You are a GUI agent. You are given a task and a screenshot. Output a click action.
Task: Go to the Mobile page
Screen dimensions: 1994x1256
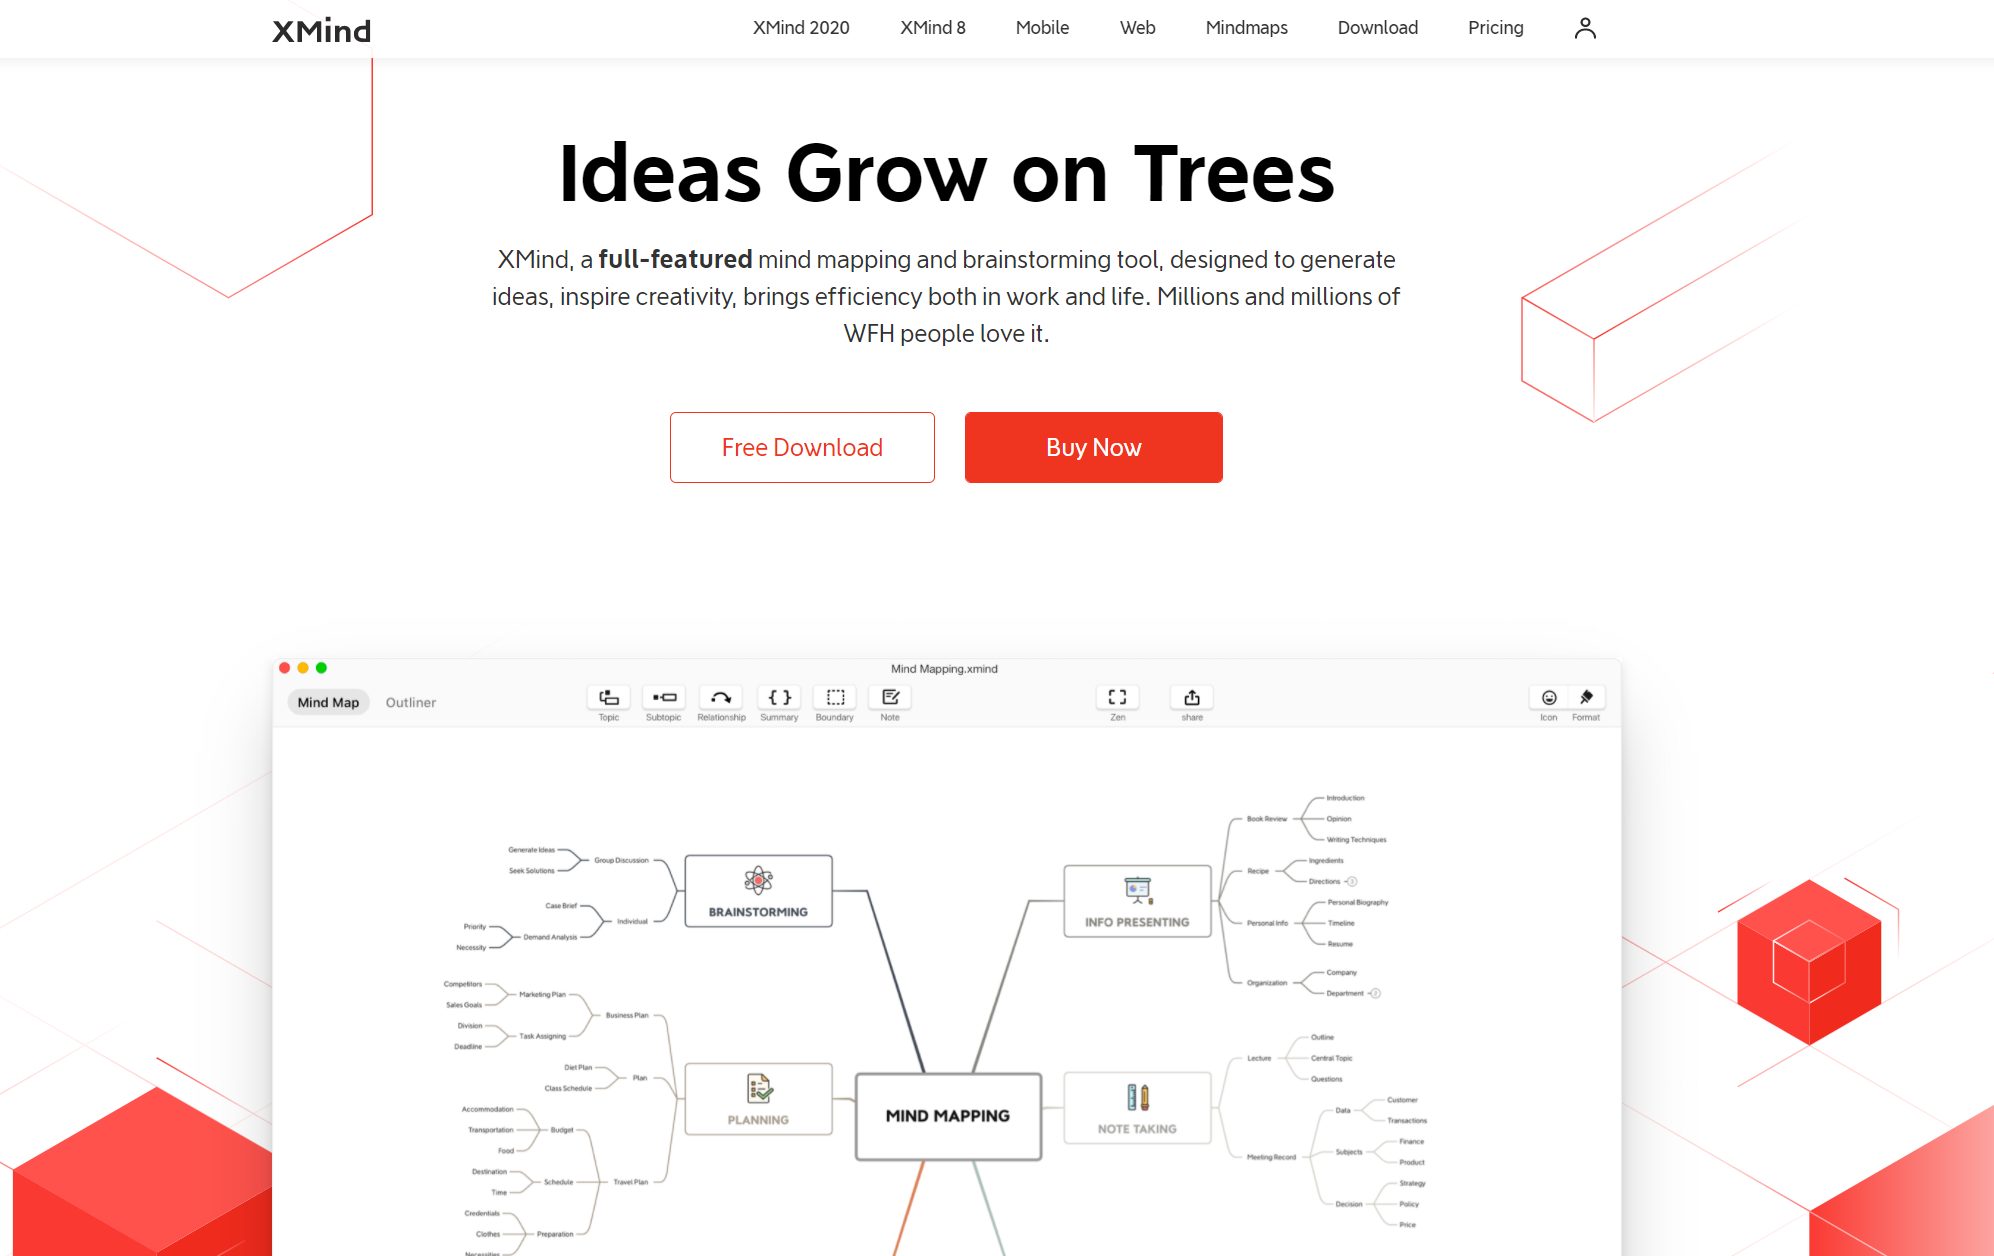click(1042, 28)
